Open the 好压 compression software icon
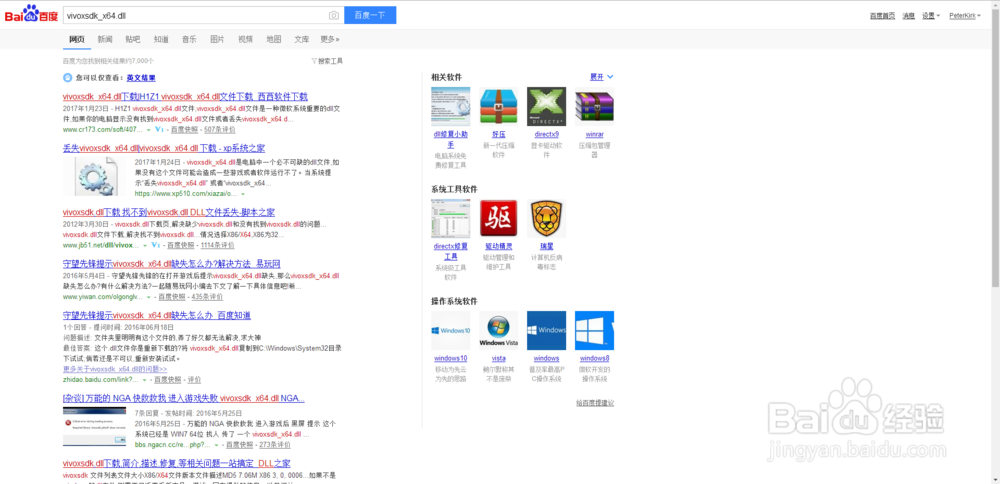The width and height of the screenshot is (1000, 484). (x=498, y=106)
